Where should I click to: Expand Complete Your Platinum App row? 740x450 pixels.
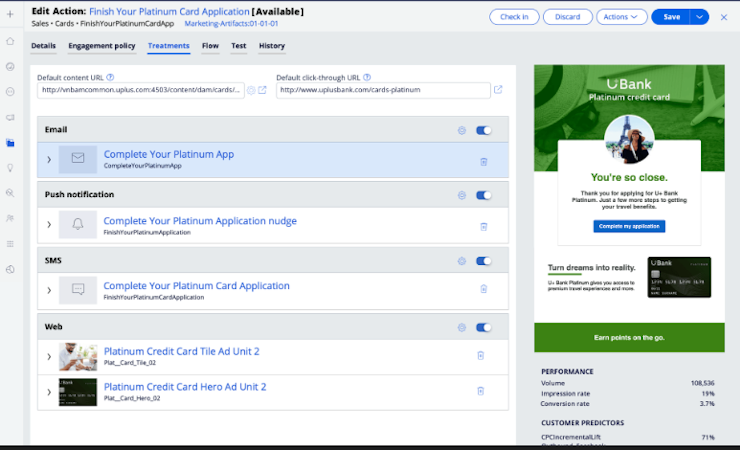(49, 159)
